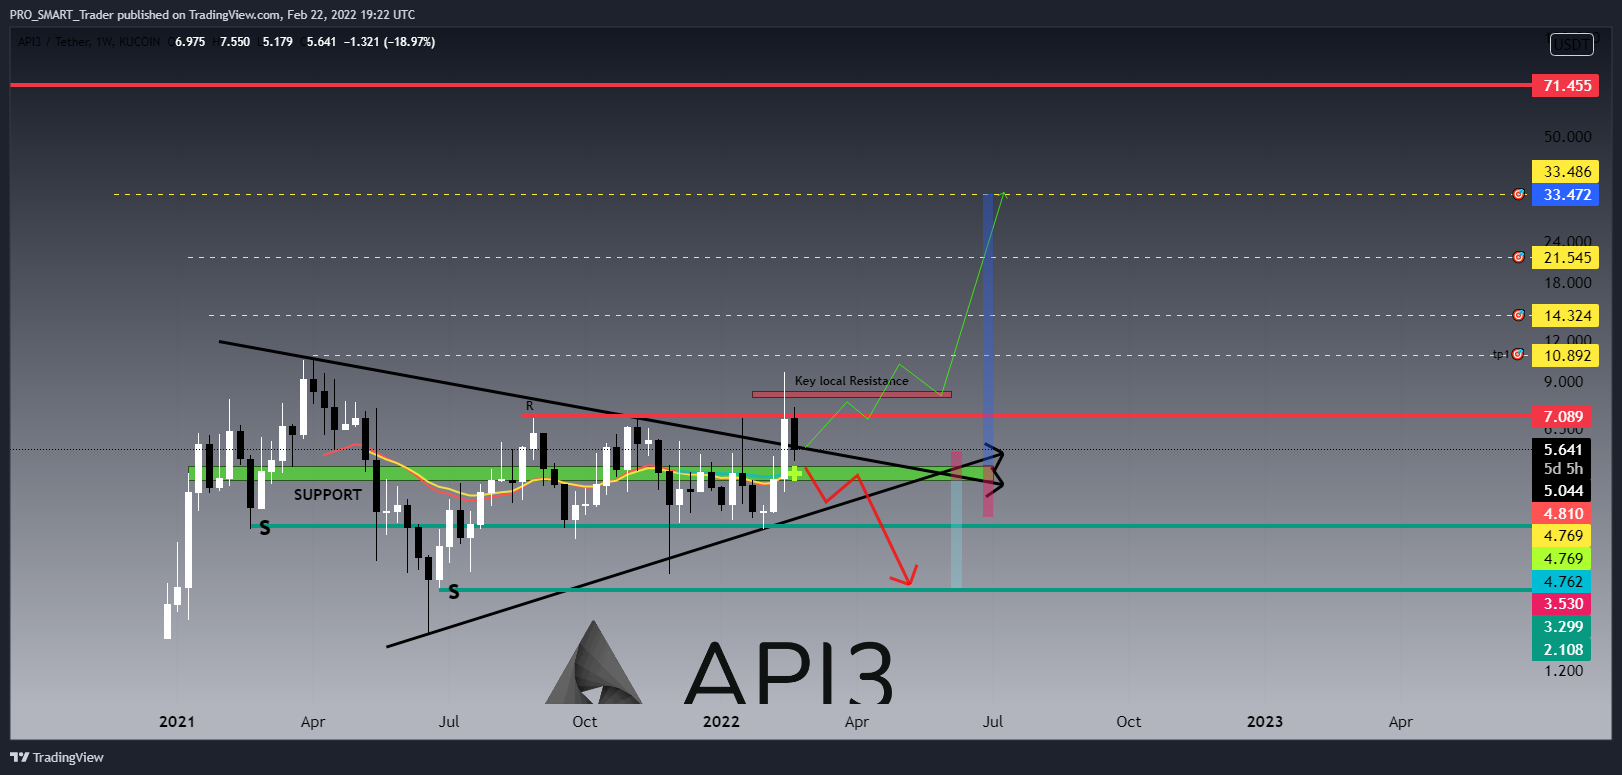This screenshot has width=1622, height=775.
Task: Select the red 4.810 price label
Action: 1562,514
